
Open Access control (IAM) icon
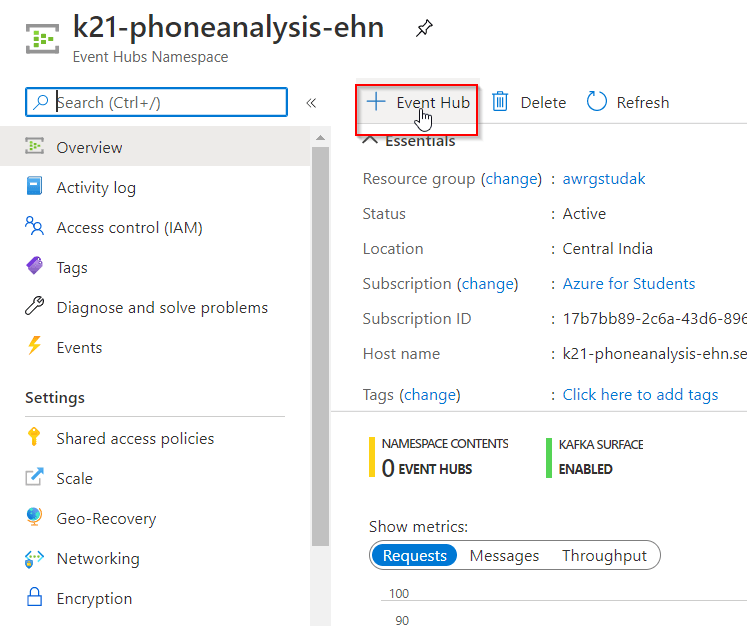pos(35,227)
